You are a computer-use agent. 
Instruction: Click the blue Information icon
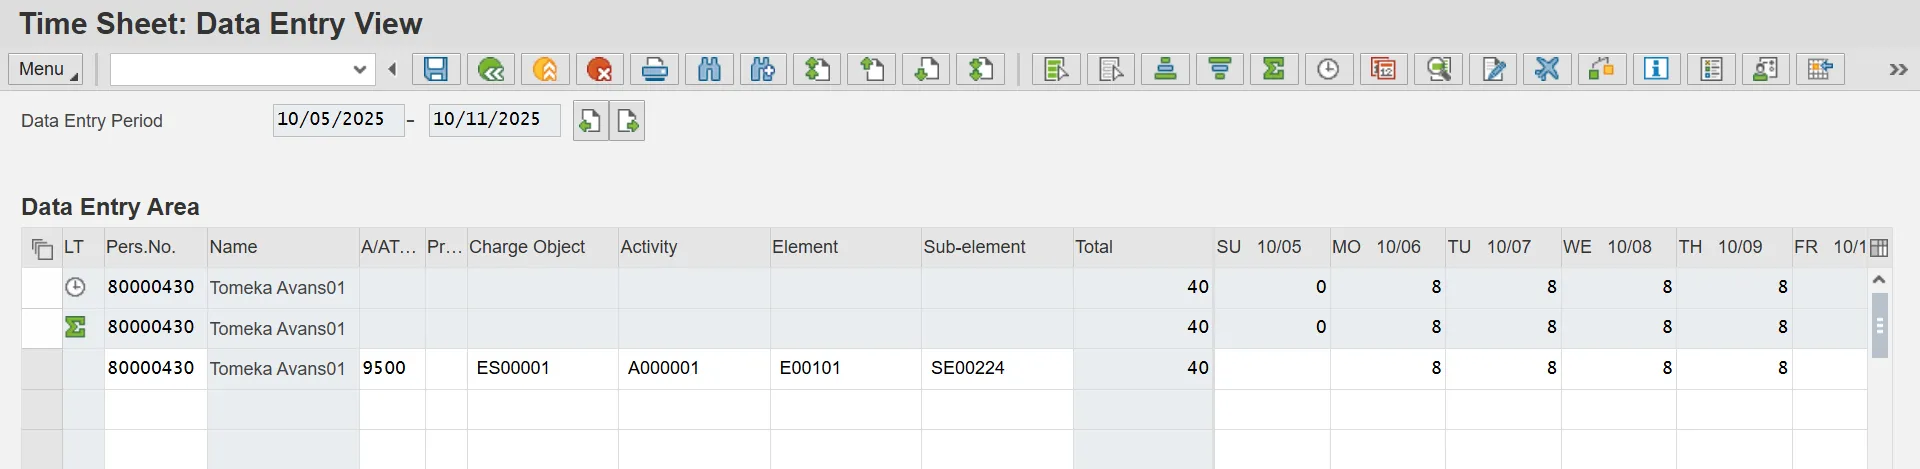(1656, 69)
